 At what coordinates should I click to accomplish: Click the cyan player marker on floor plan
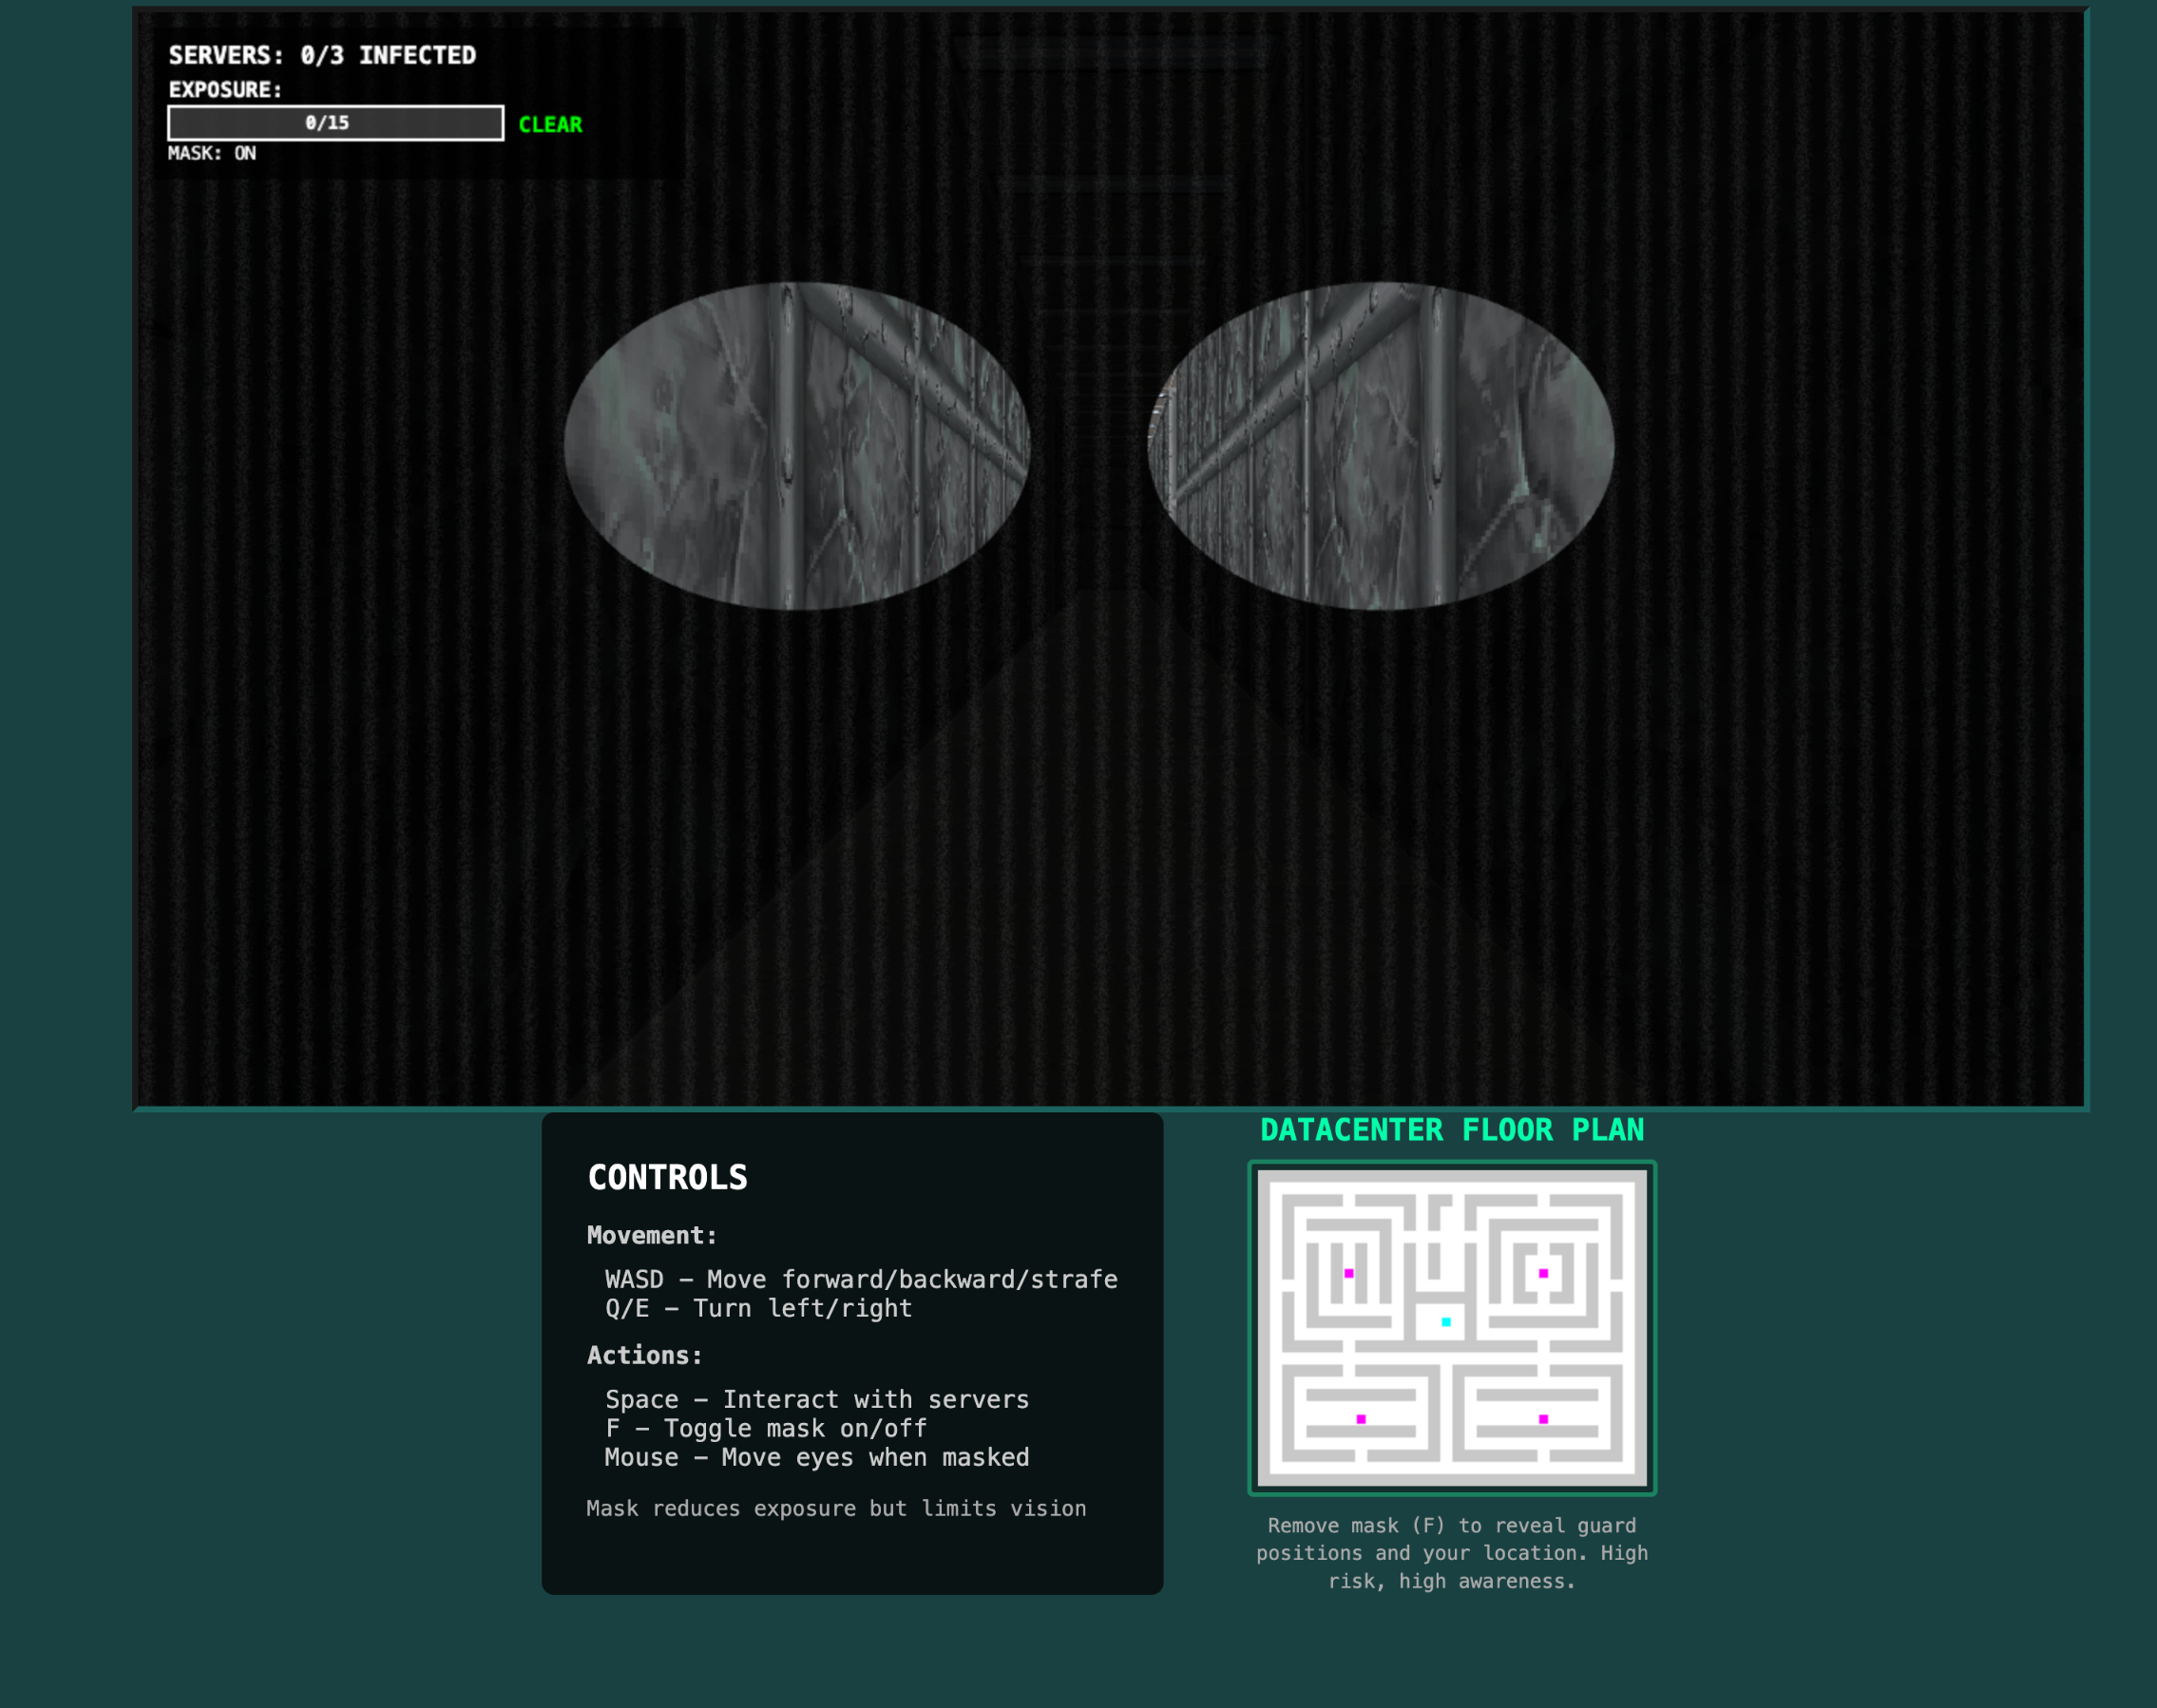[1446, 1322]
